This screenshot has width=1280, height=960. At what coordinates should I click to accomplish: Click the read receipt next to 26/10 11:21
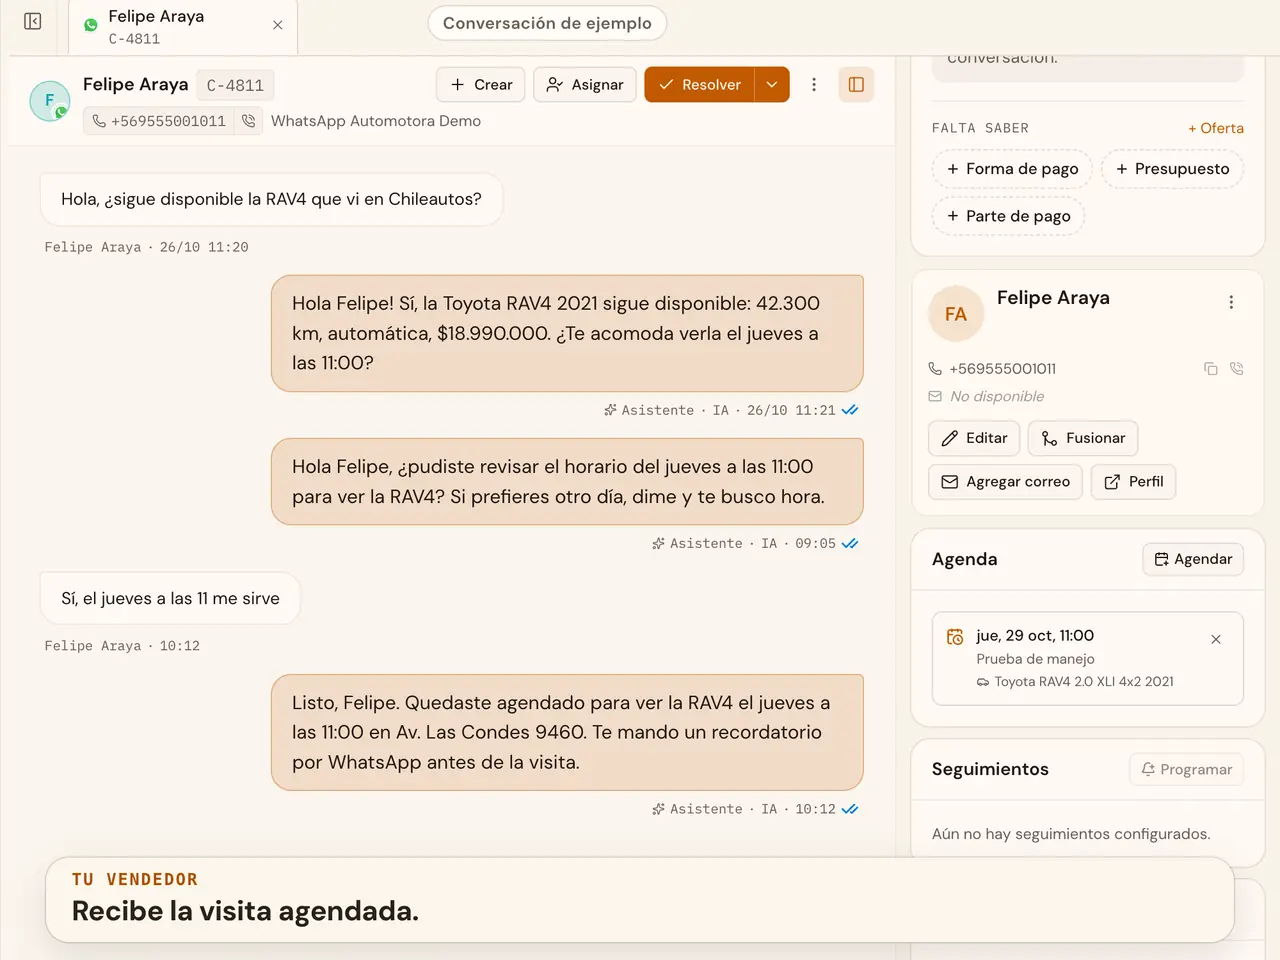(x=850, y=410)
